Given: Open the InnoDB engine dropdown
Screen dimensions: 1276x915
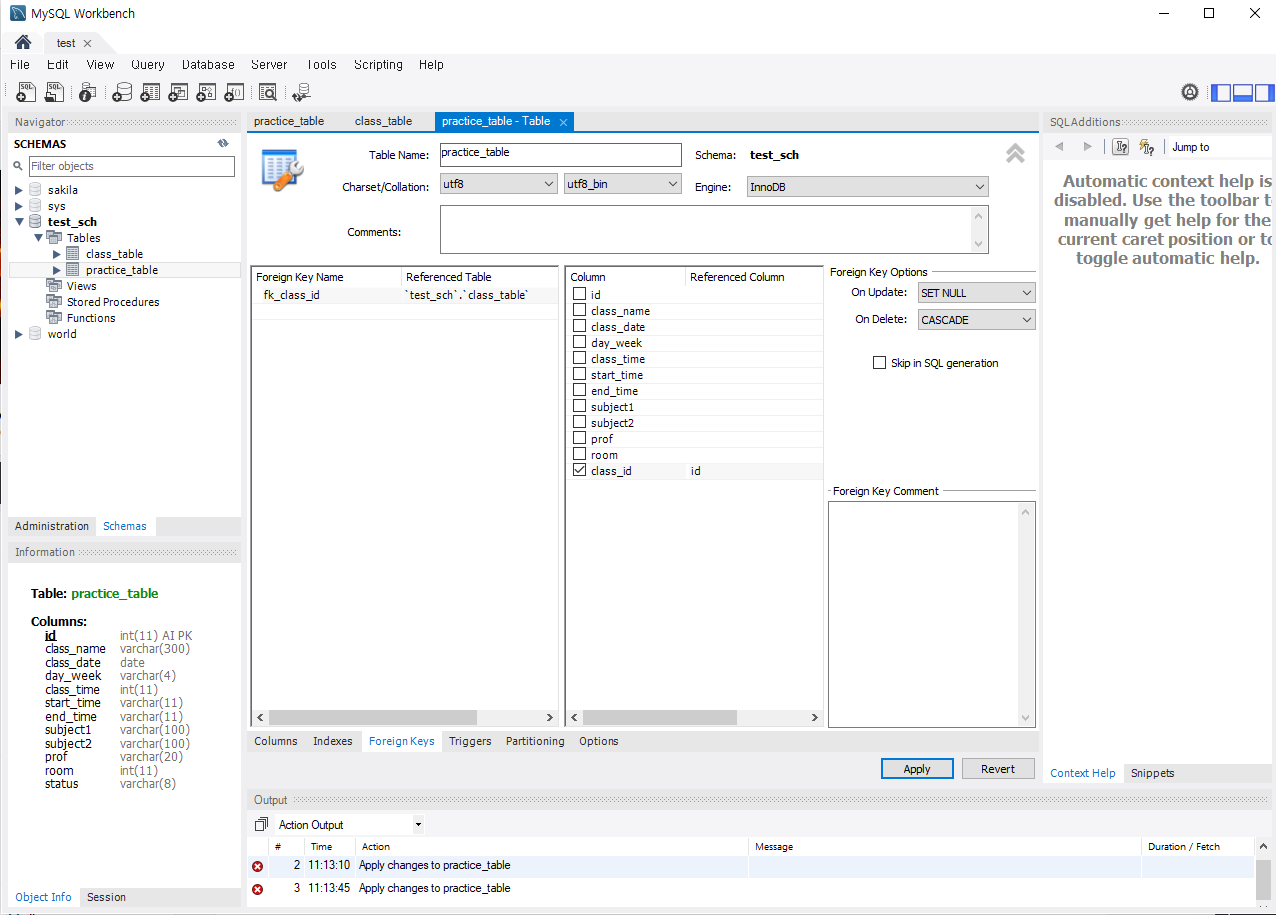Looking at the screenshot, I should click(868, 187).
